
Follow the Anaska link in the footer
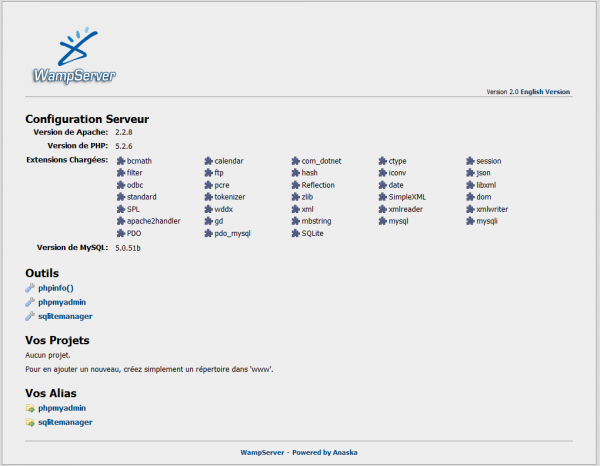[x=345, y=452]
